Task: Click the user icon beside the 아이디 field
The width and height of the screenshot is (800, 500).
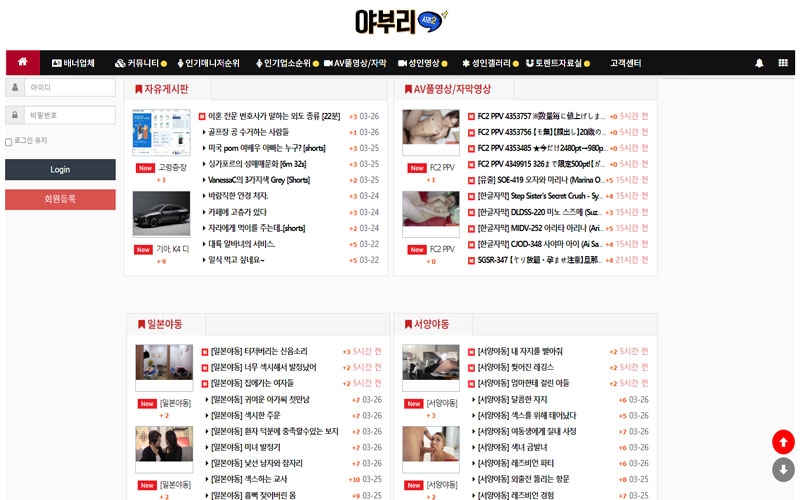Action: tap(15, 87)
